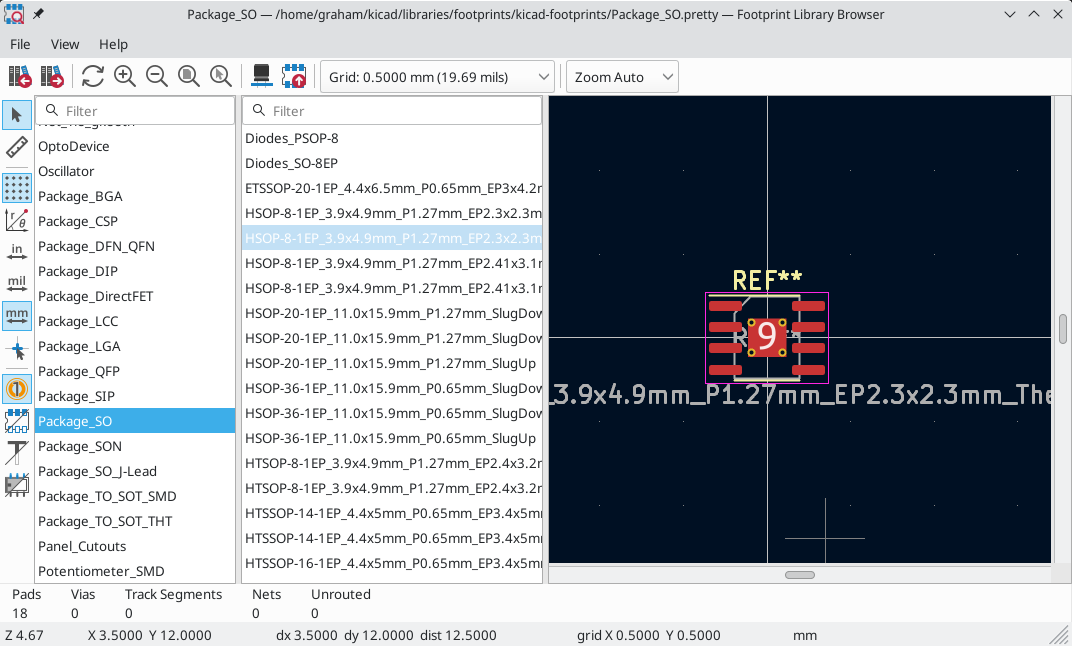Open the Zoom Auto dropdown

point(622,77)
